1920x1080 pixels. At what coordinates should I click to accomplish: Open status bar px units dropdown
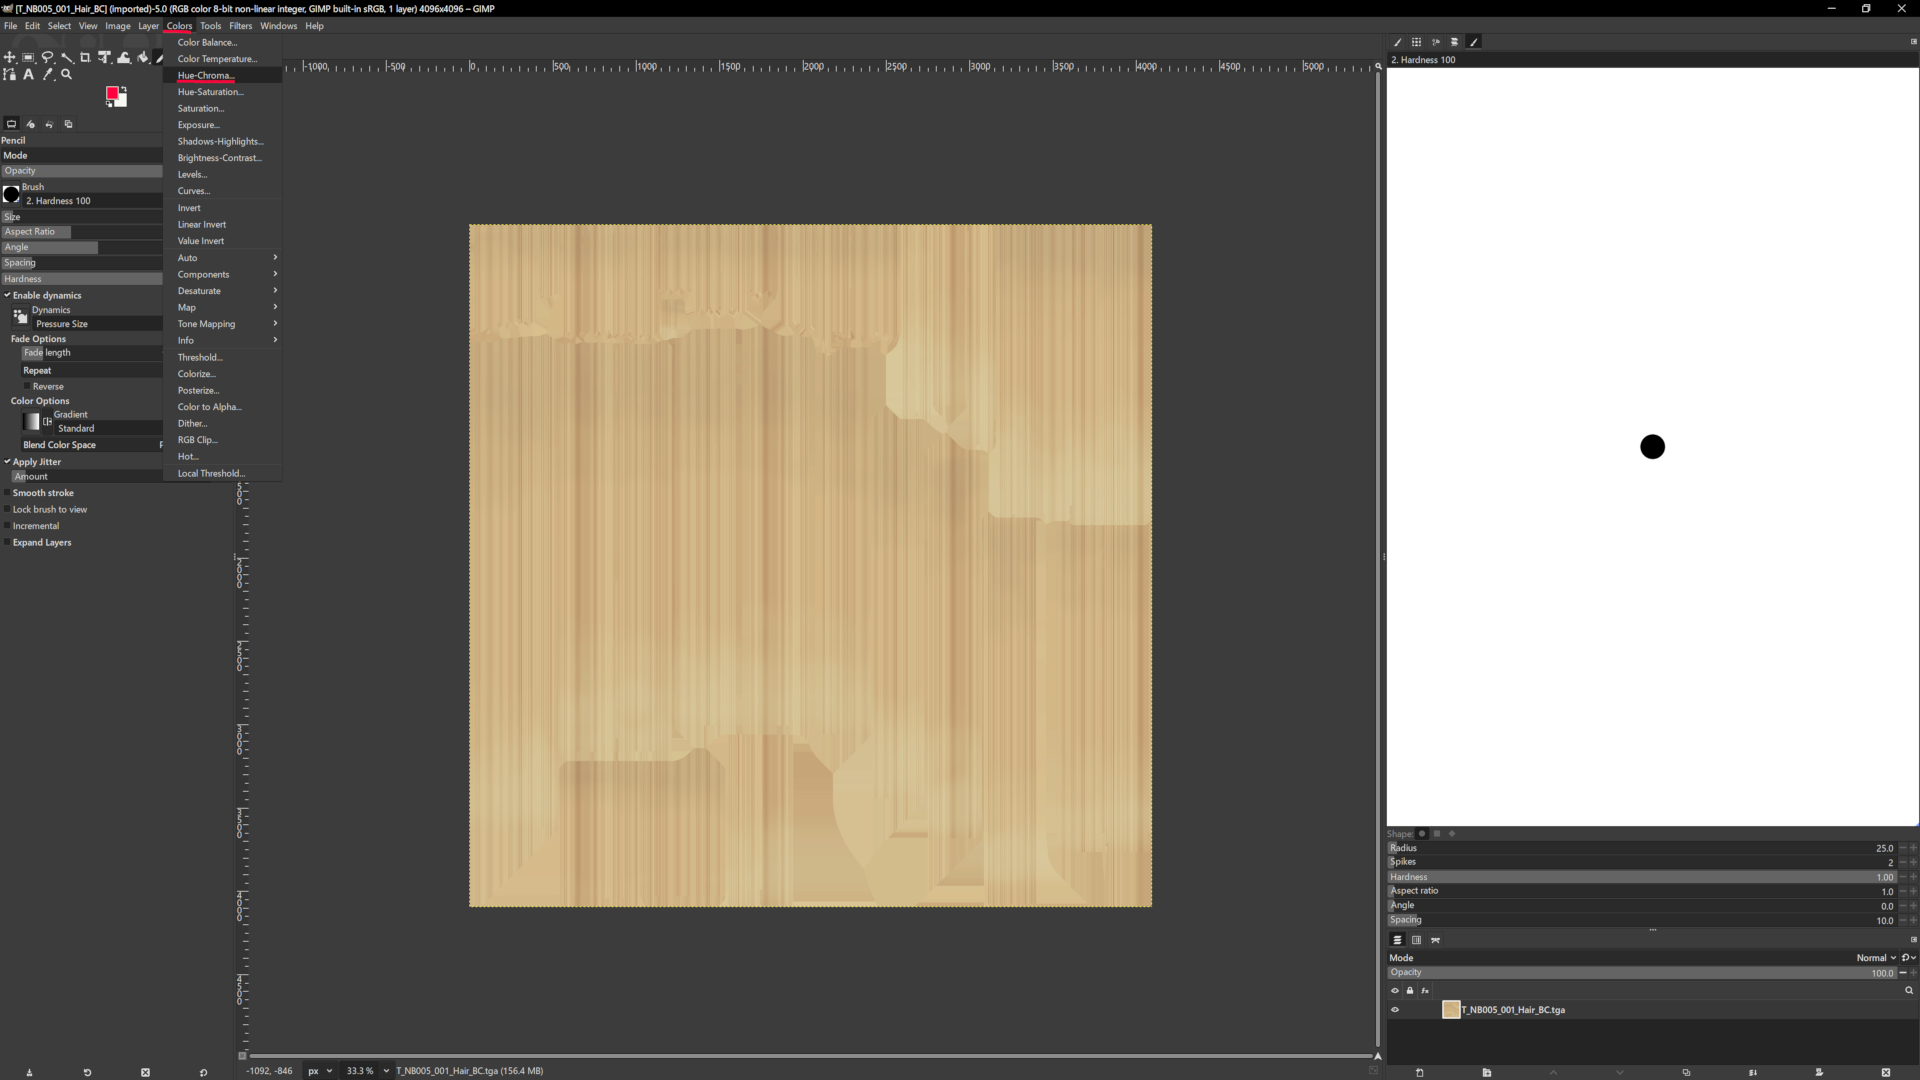coord(320,1071)
